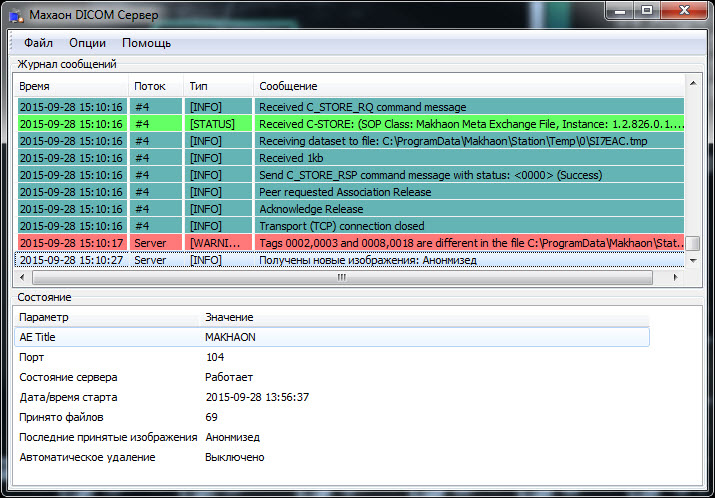Screen dimensions: 715x498
Task: Select the Порт parameter row
Action: (x=332, y=357)
